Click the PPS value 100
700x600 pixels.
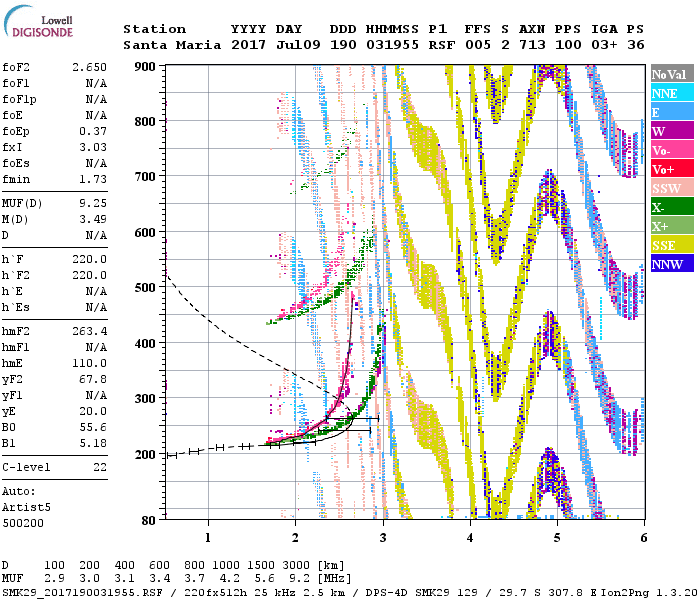point(568,45)
